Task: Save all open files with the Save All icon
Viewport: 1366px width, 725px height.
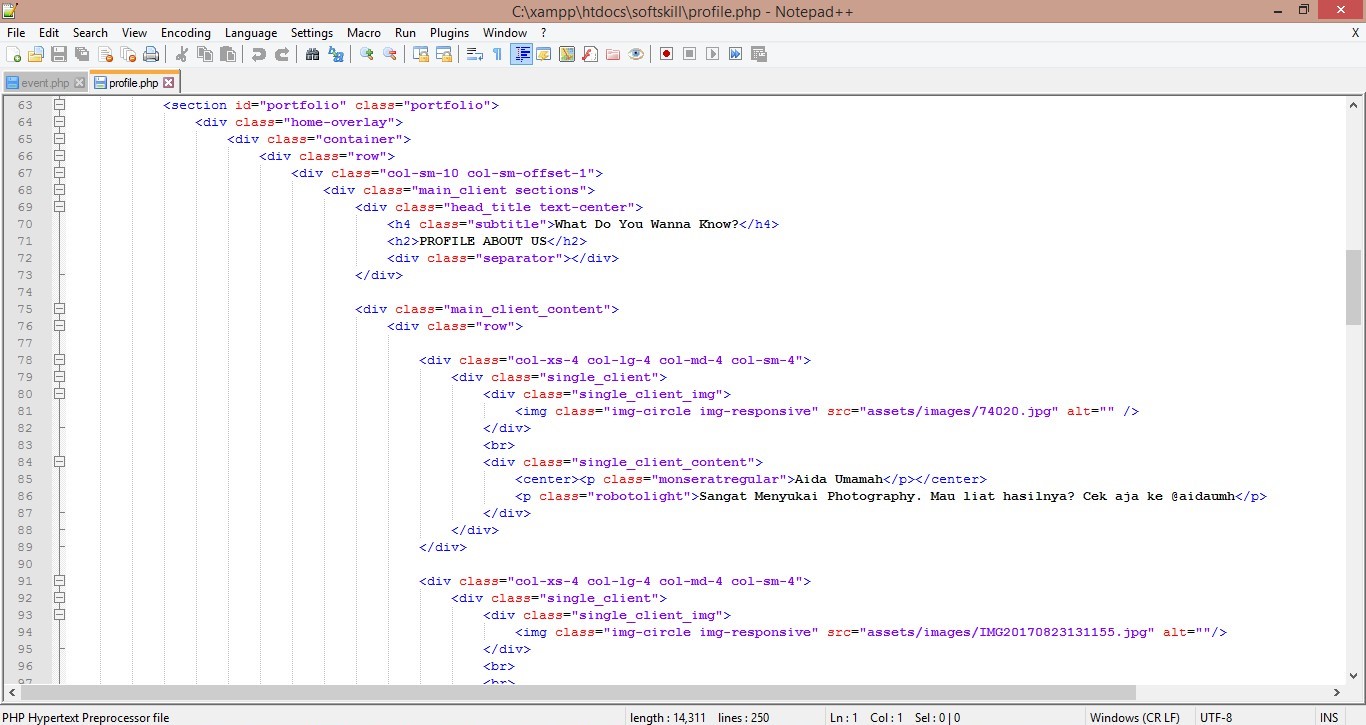Action: point(82,54)
